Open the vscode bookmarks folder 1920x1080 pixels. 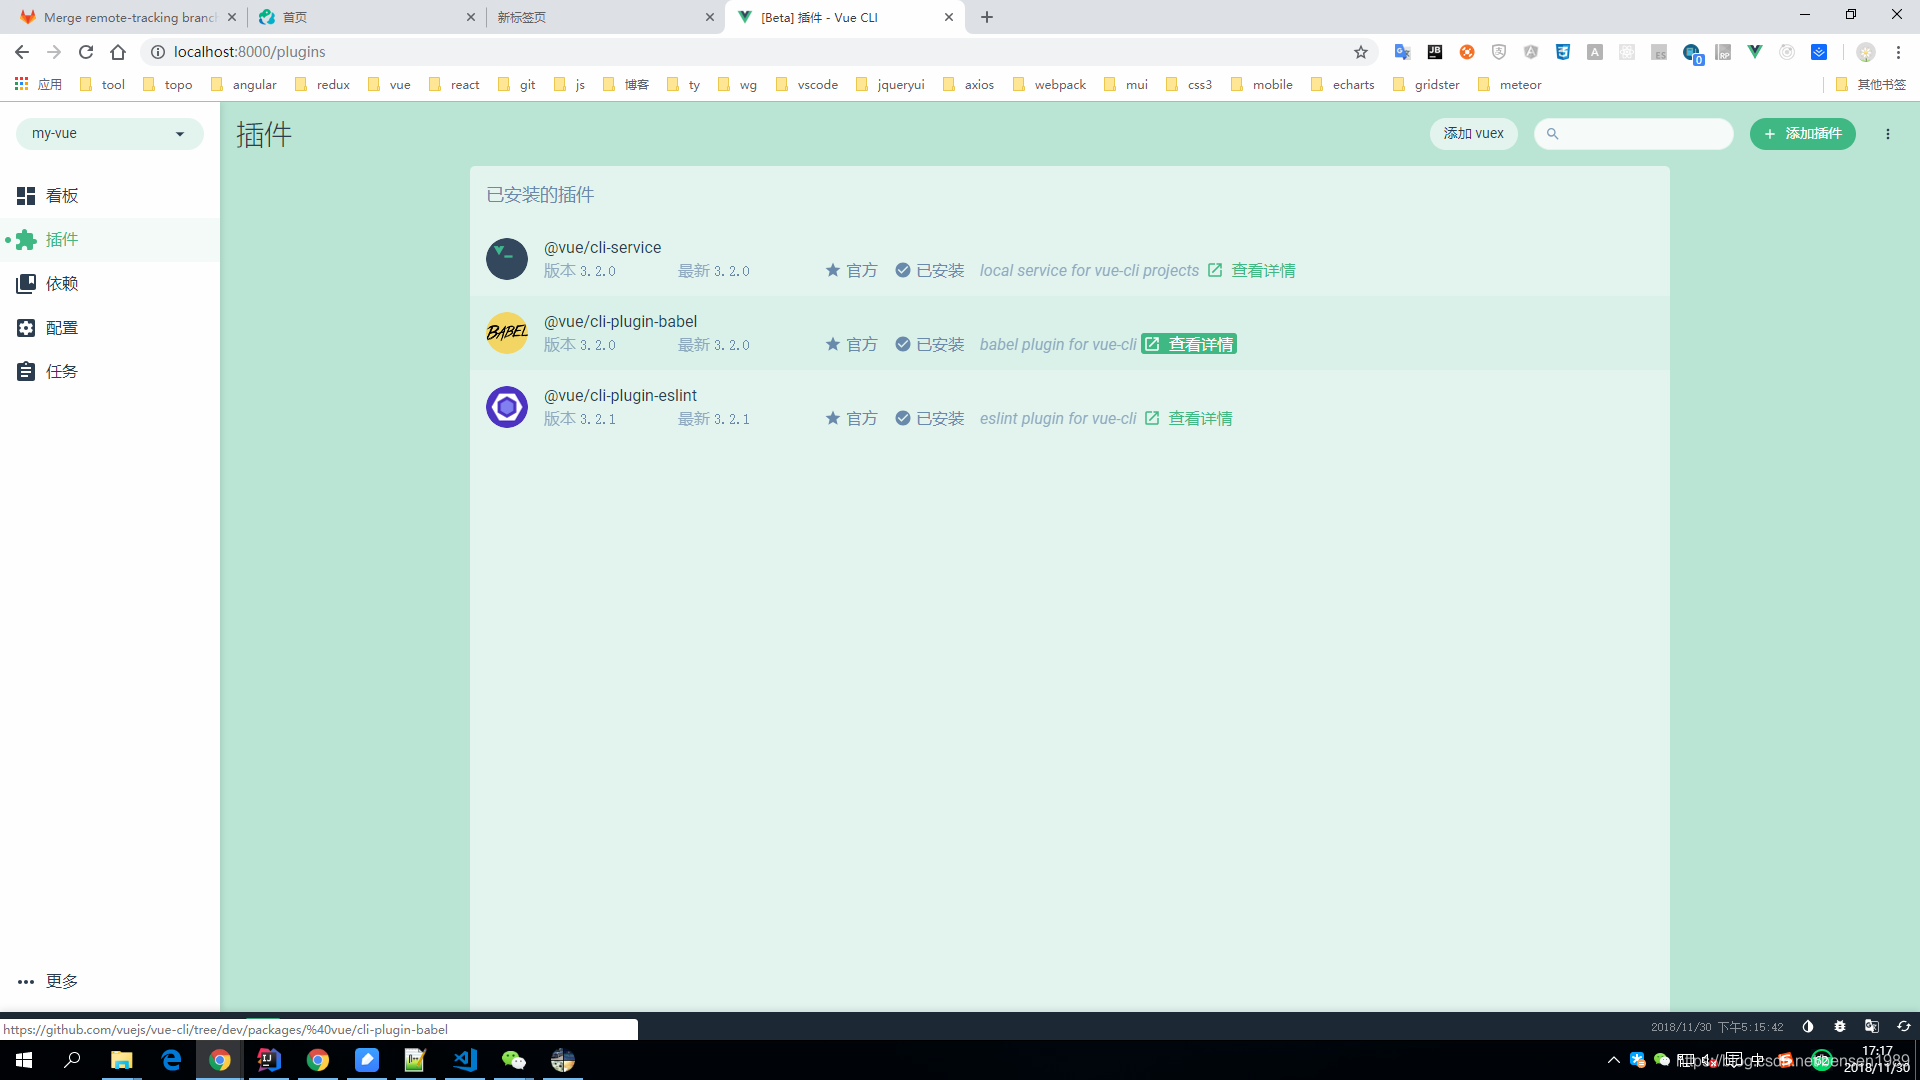point(807,85)
